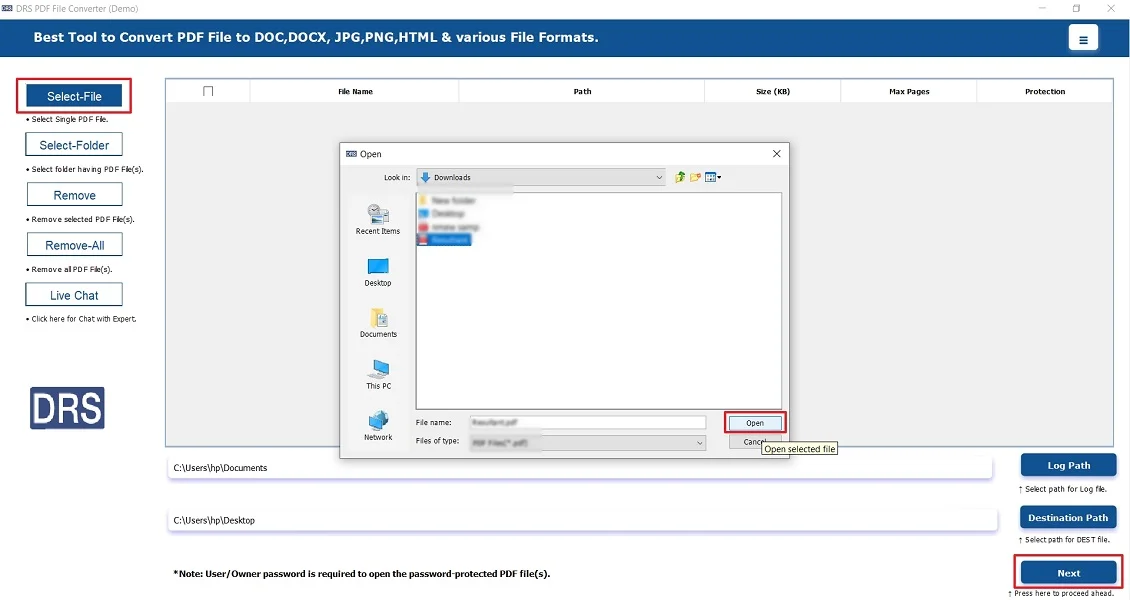Choose the Destination Path button
Image resolution: width=1130 pixels, height=600 pixels.
(x=1068, y=517)
